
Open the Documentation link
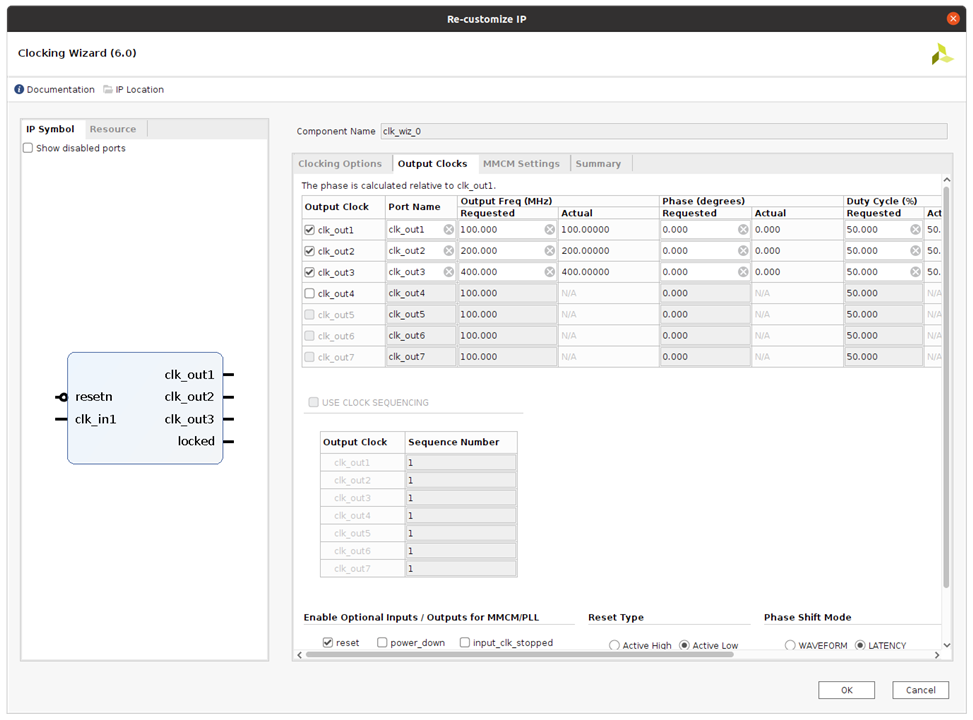click(61, 89)
